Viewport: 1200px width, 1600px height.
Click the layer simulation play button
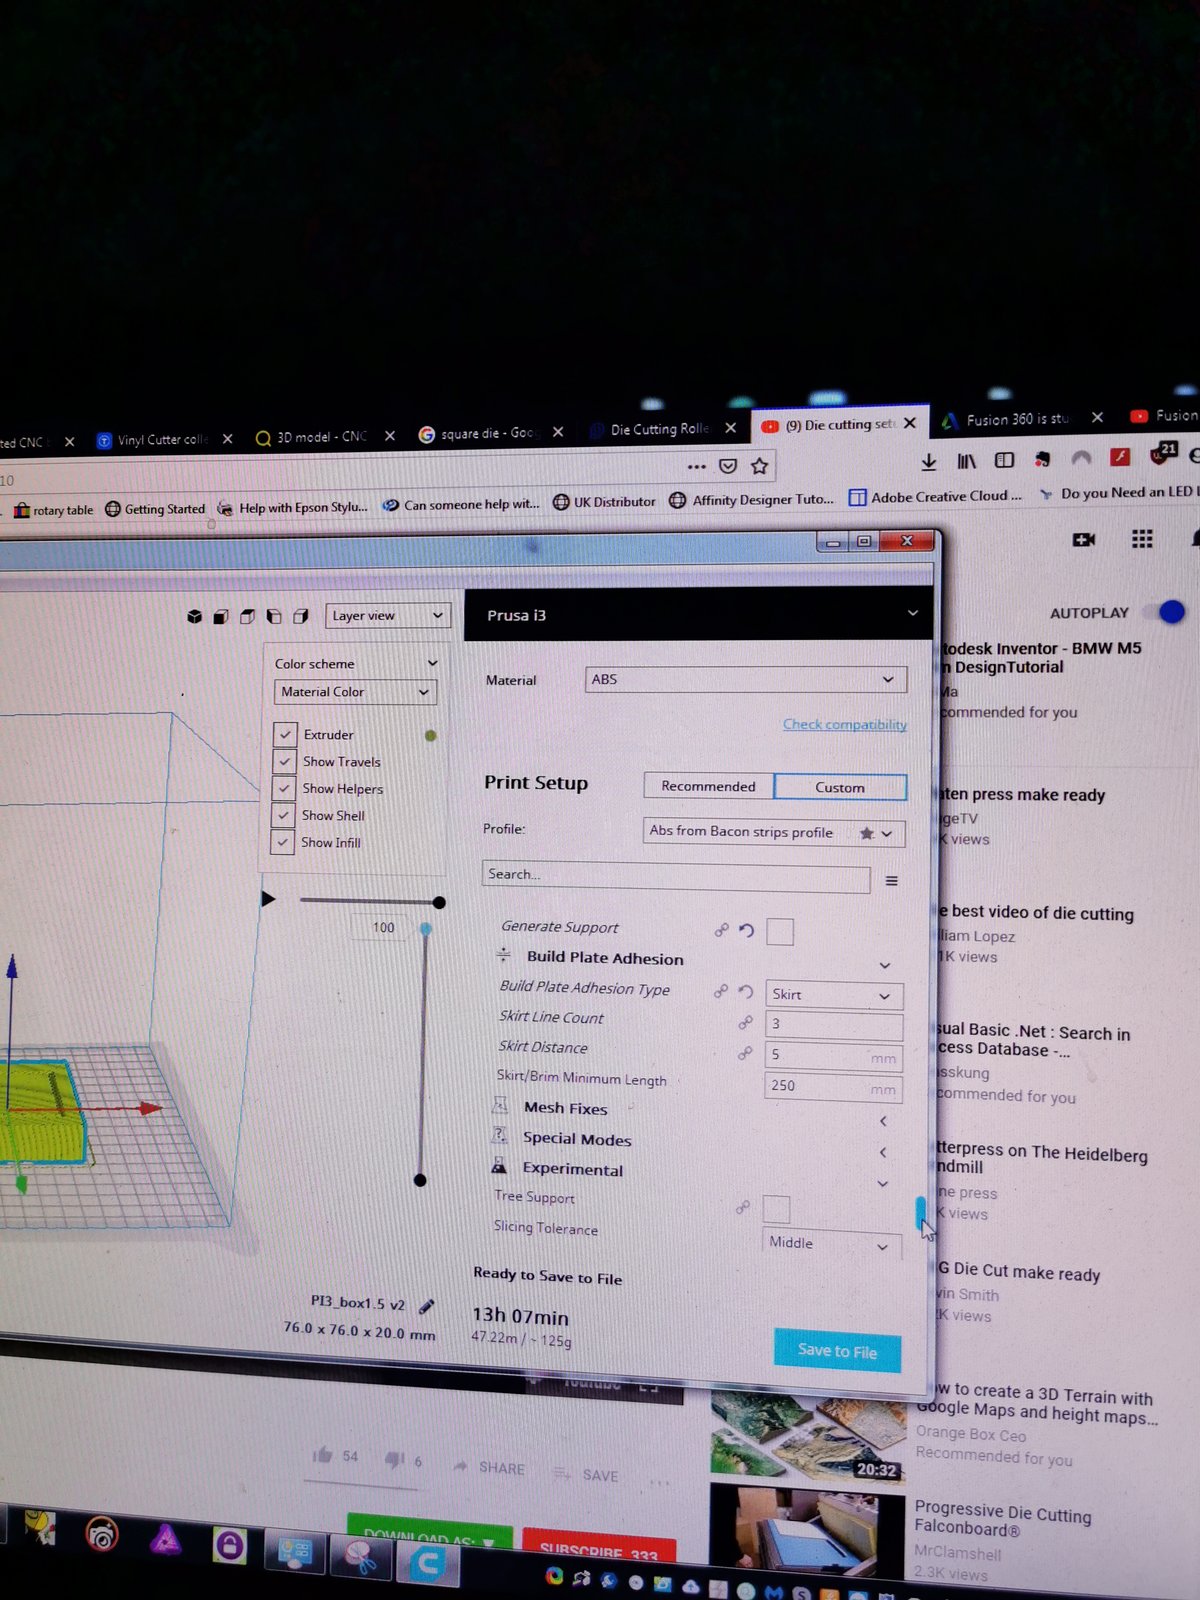pos(268,899)
